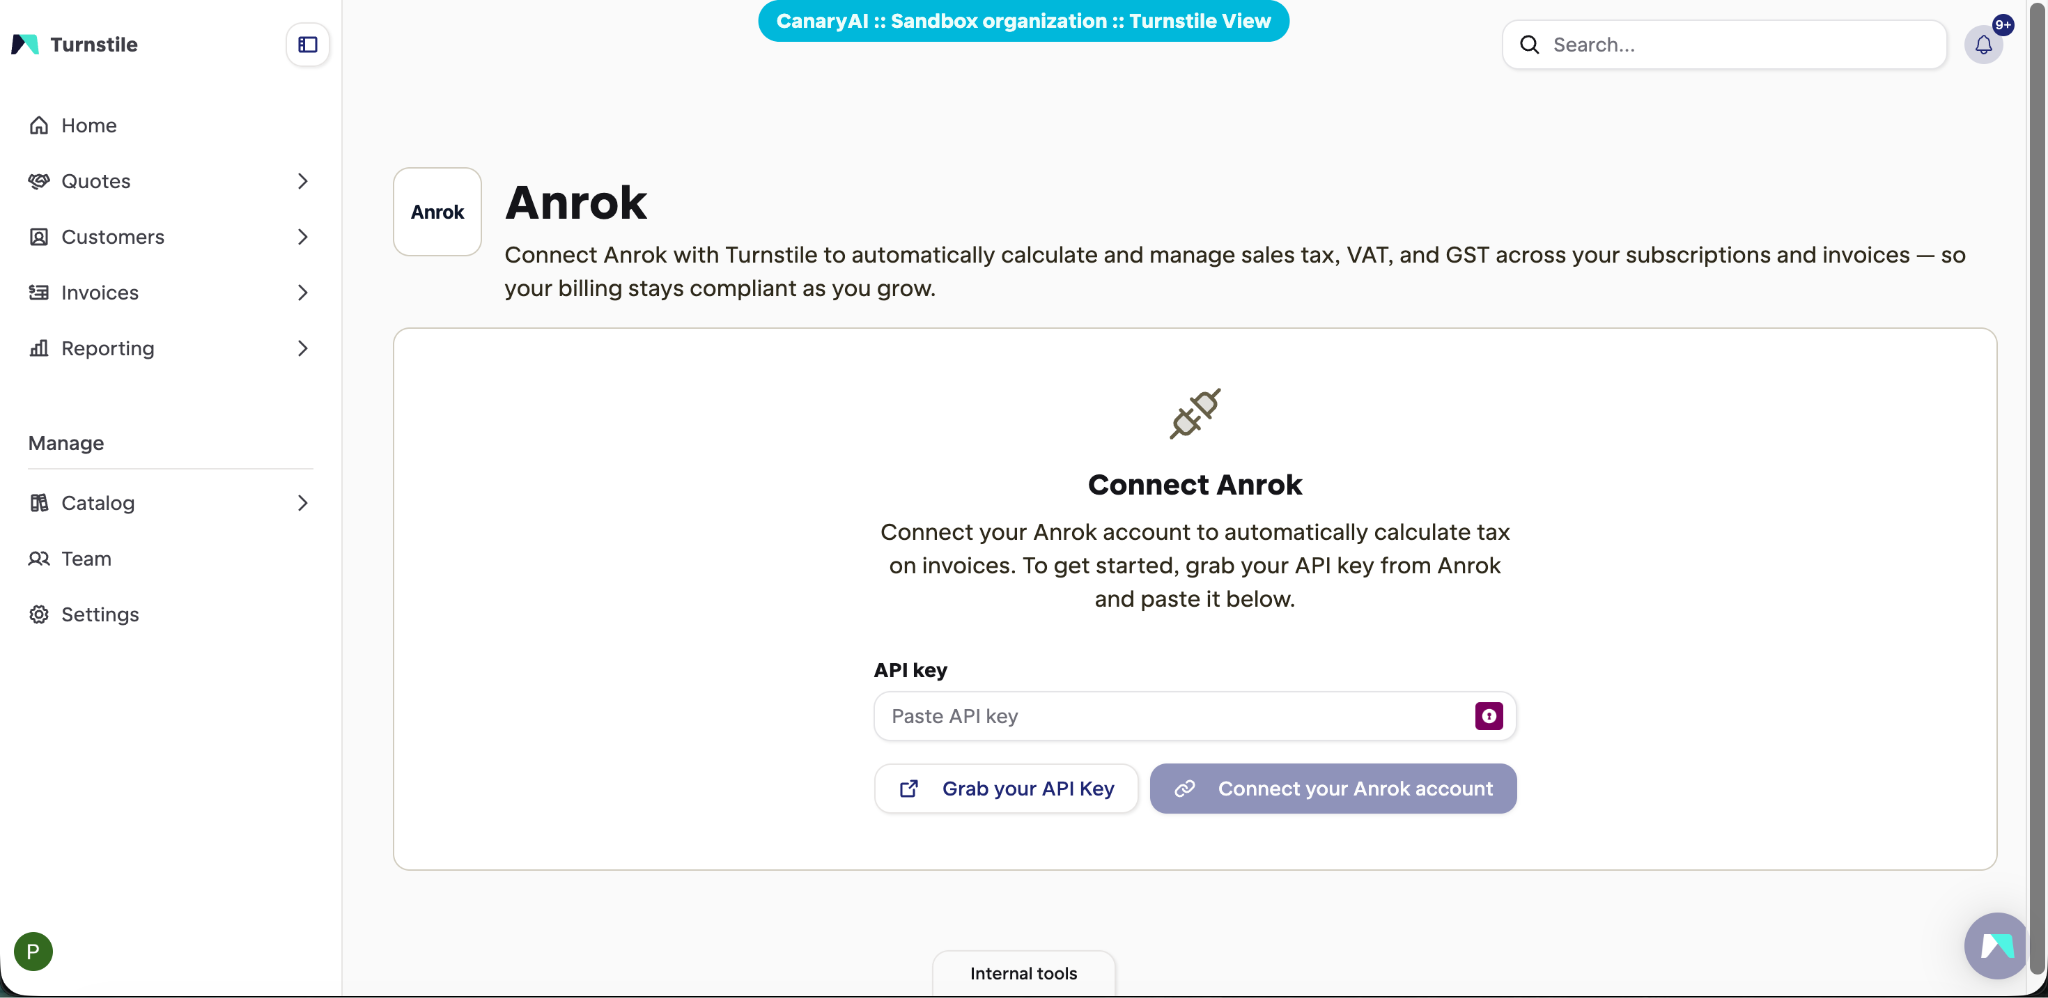Open Settings with the gear icon

click(x=39, y=614)
